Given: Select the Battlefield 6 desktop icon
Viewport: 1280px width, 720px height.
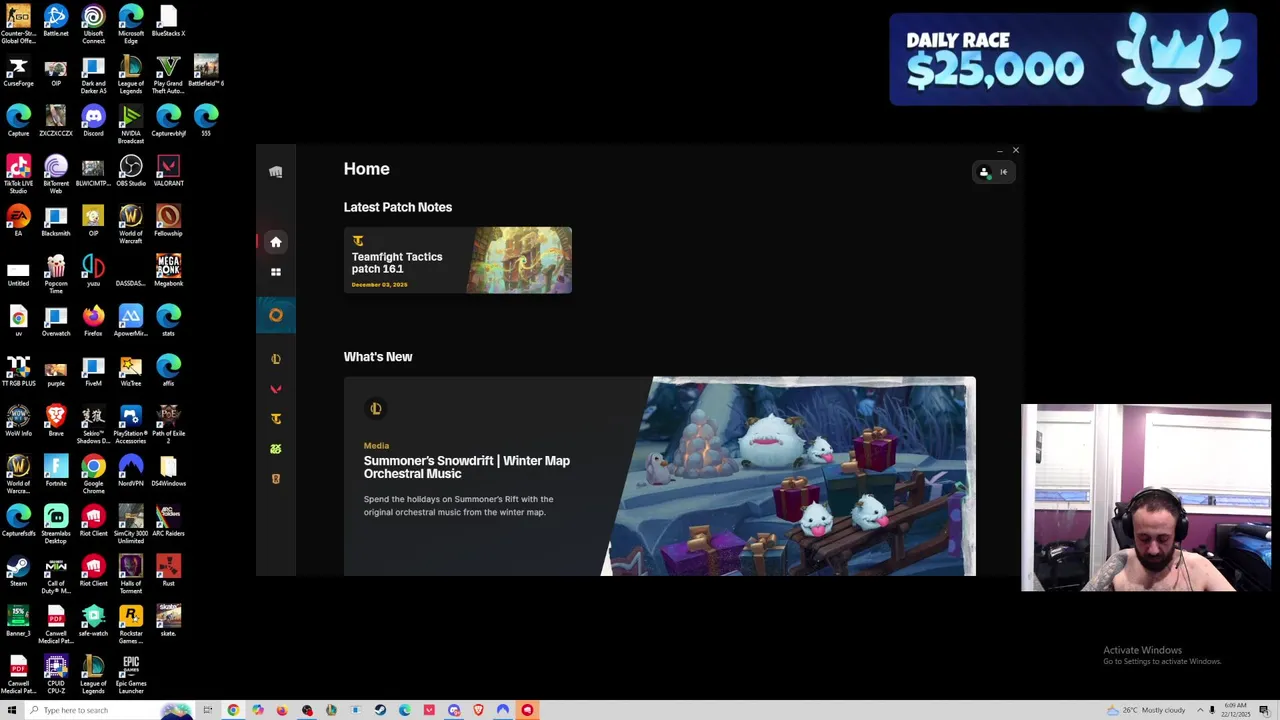Looking at the screenshot, I should tap(206, 71).
